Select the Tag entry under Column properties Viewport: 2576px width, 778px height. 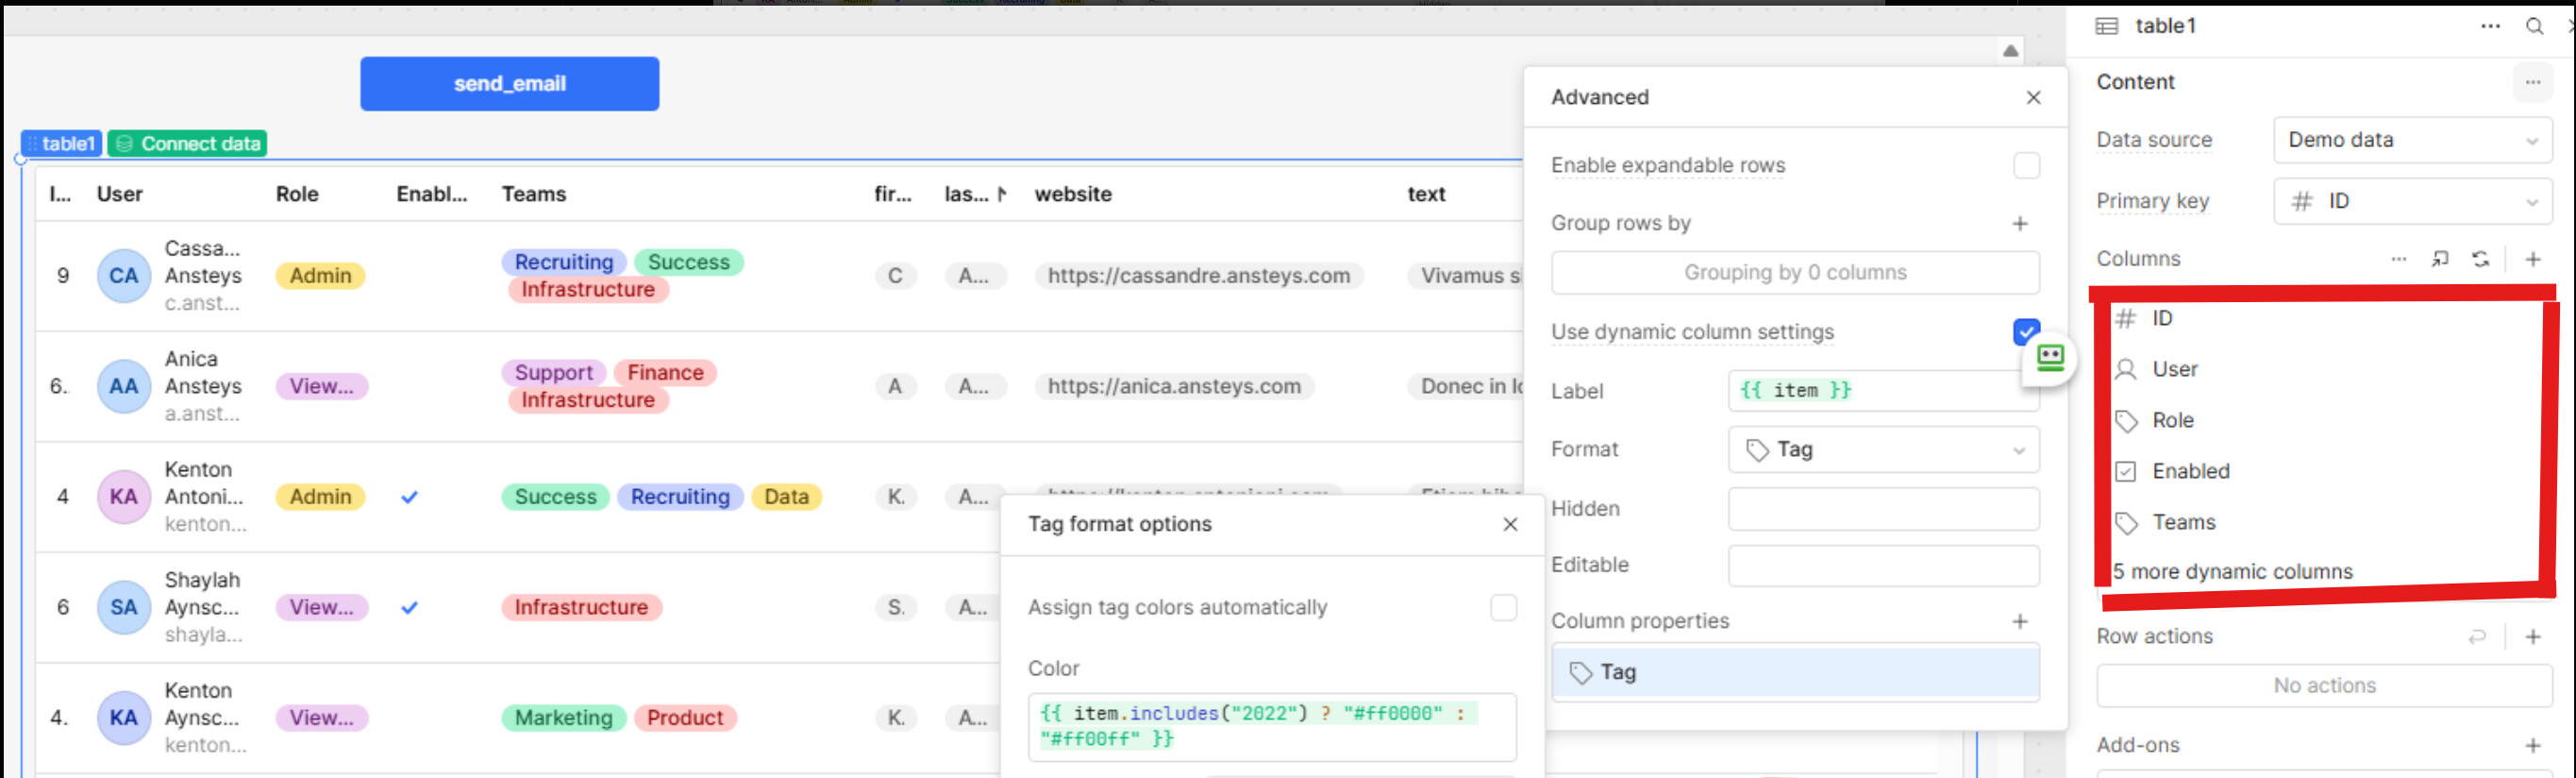click(1795, 672)
